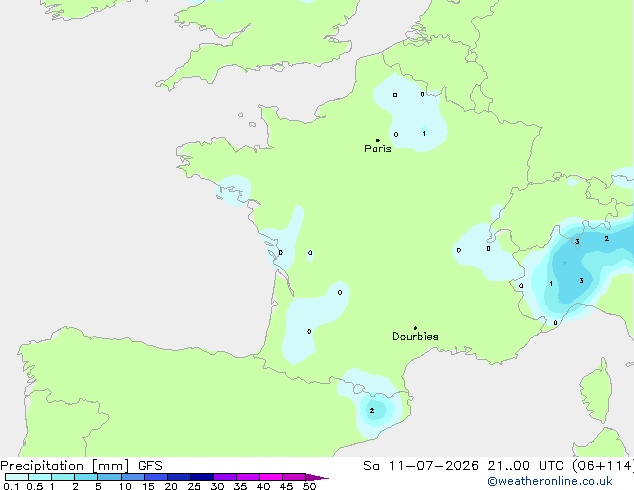Pick the 15–20 mm legend color swatch
This screenshot has height=490, width=634.
(x=155, y=477)
